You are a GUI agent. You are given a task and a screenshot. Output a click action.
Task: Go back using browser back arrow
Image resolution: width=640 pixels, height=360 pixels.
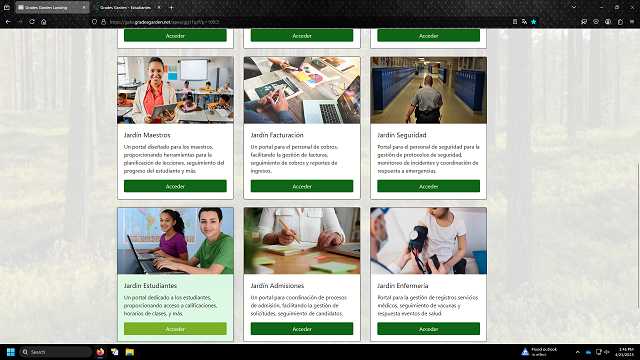(8, 22)
